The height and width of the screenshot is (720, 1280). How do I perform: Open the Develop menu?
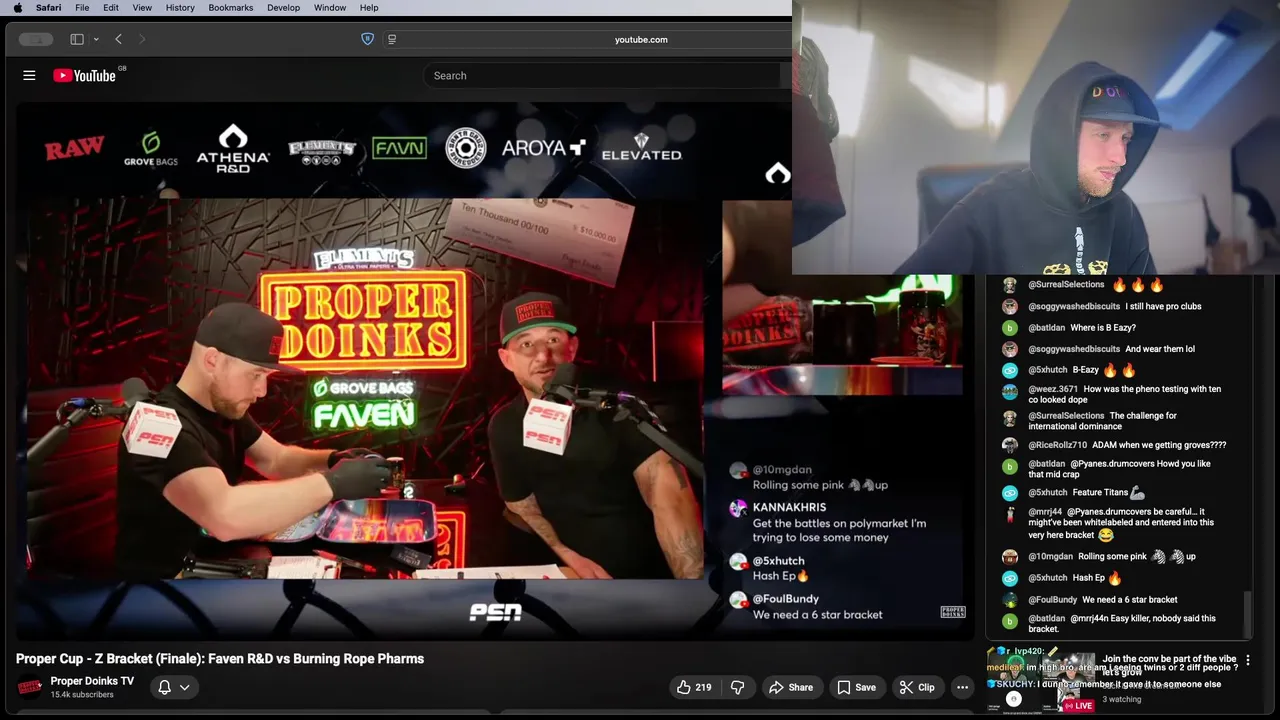pyautogui.click(x=283, y=7)
